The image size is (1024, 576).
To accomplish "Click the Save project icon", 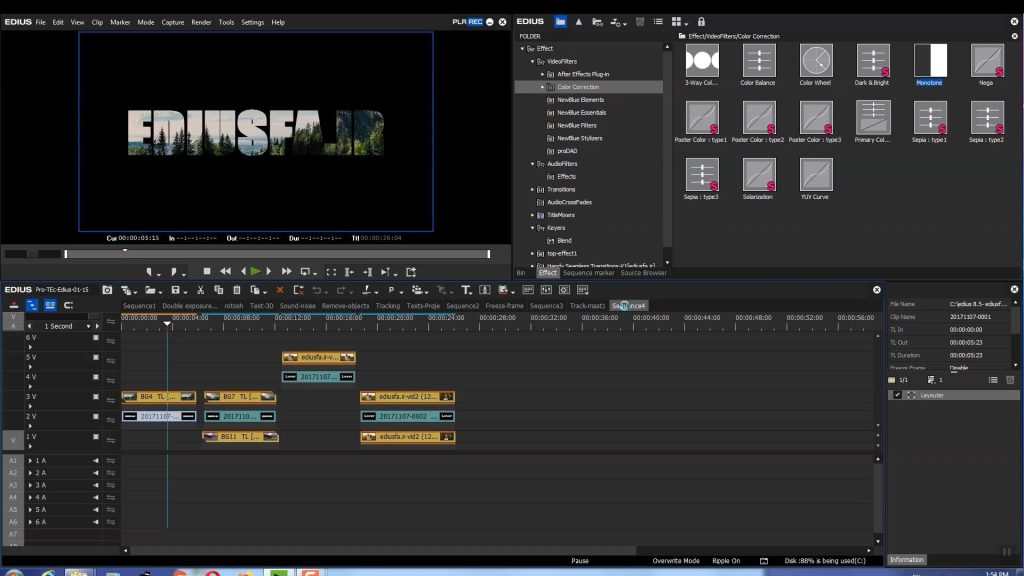I will (175, 290).
